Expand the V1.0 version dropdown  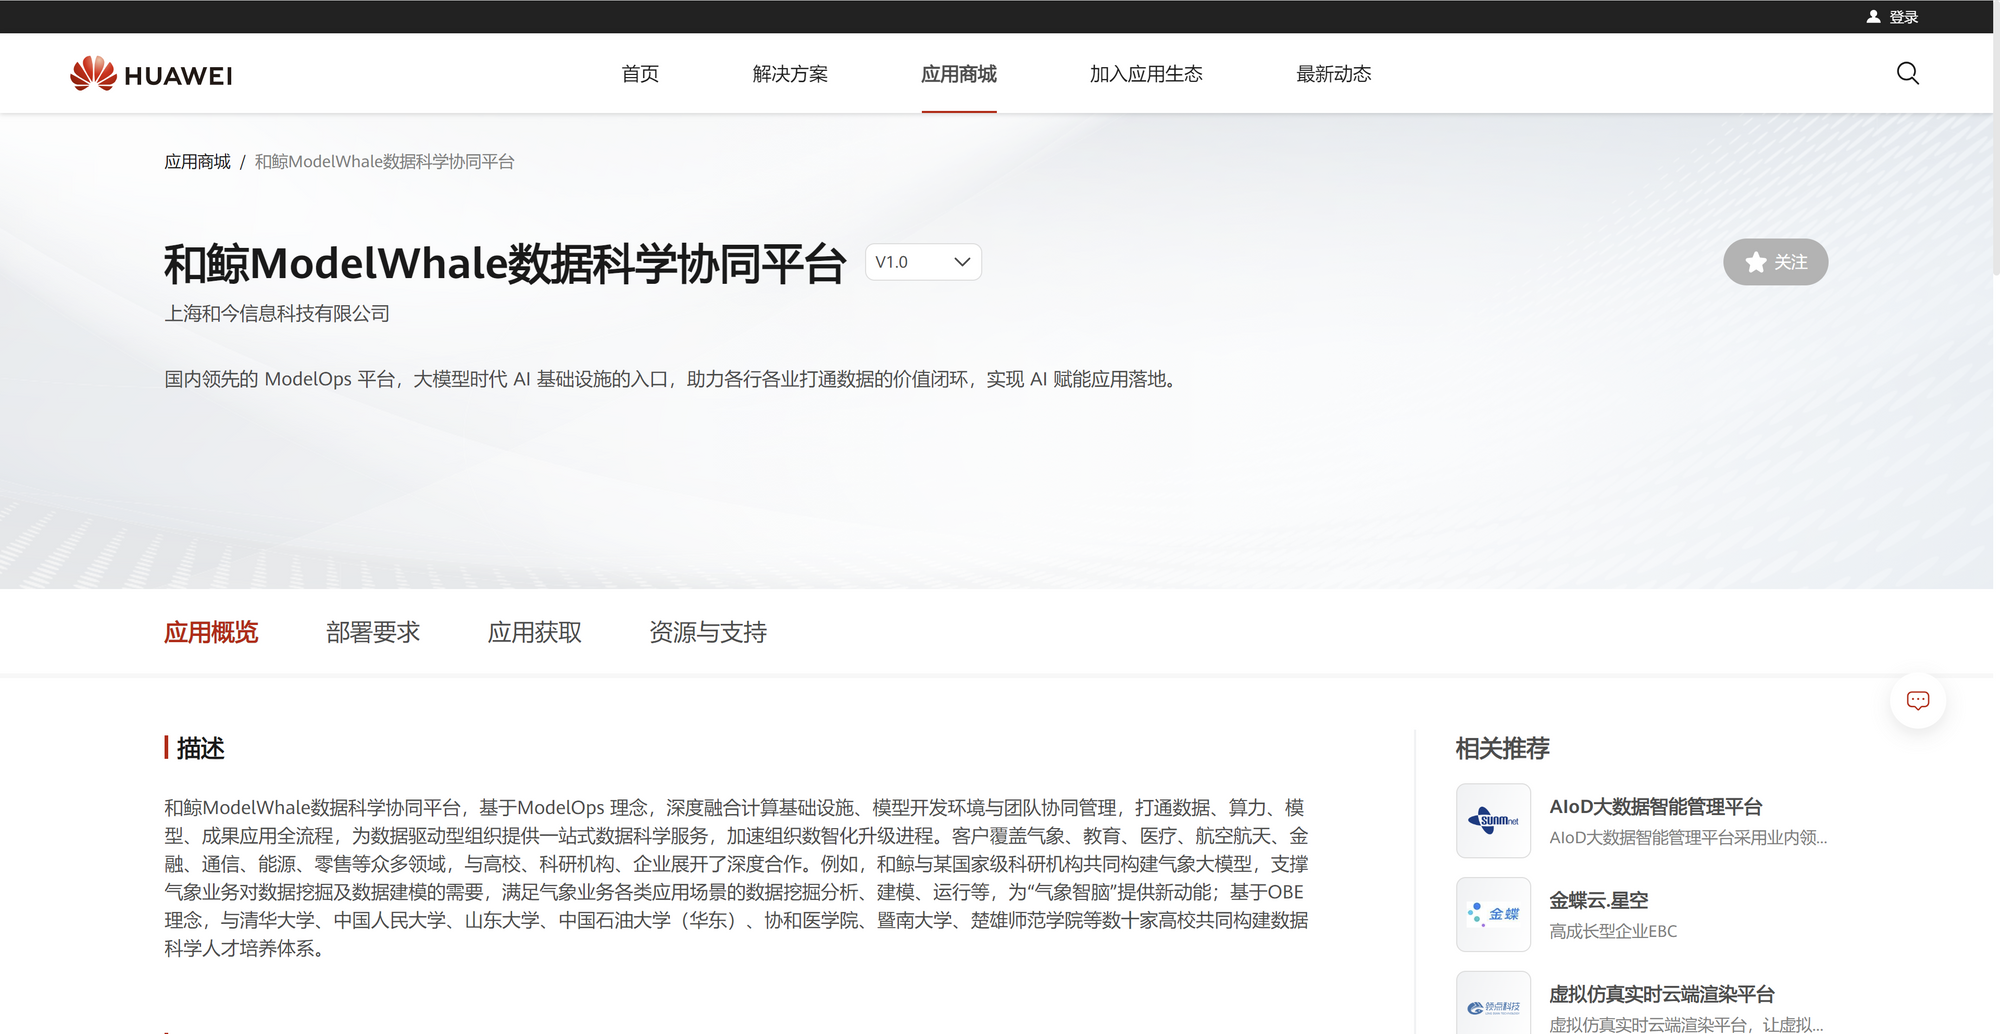[922, 261]
